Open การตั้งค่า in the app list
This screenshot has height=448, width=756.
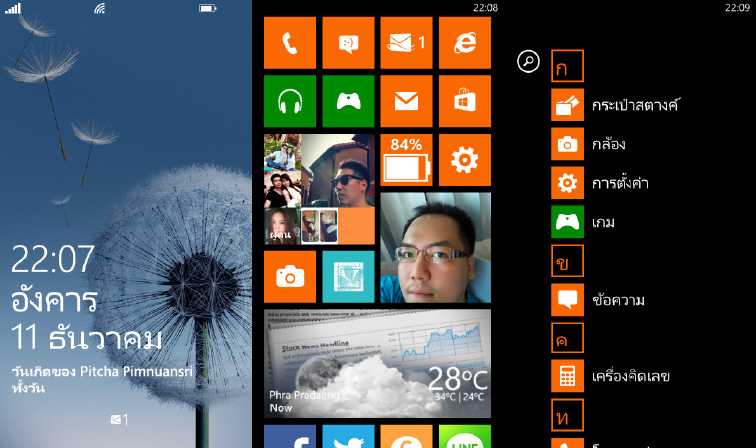point(620,183)
